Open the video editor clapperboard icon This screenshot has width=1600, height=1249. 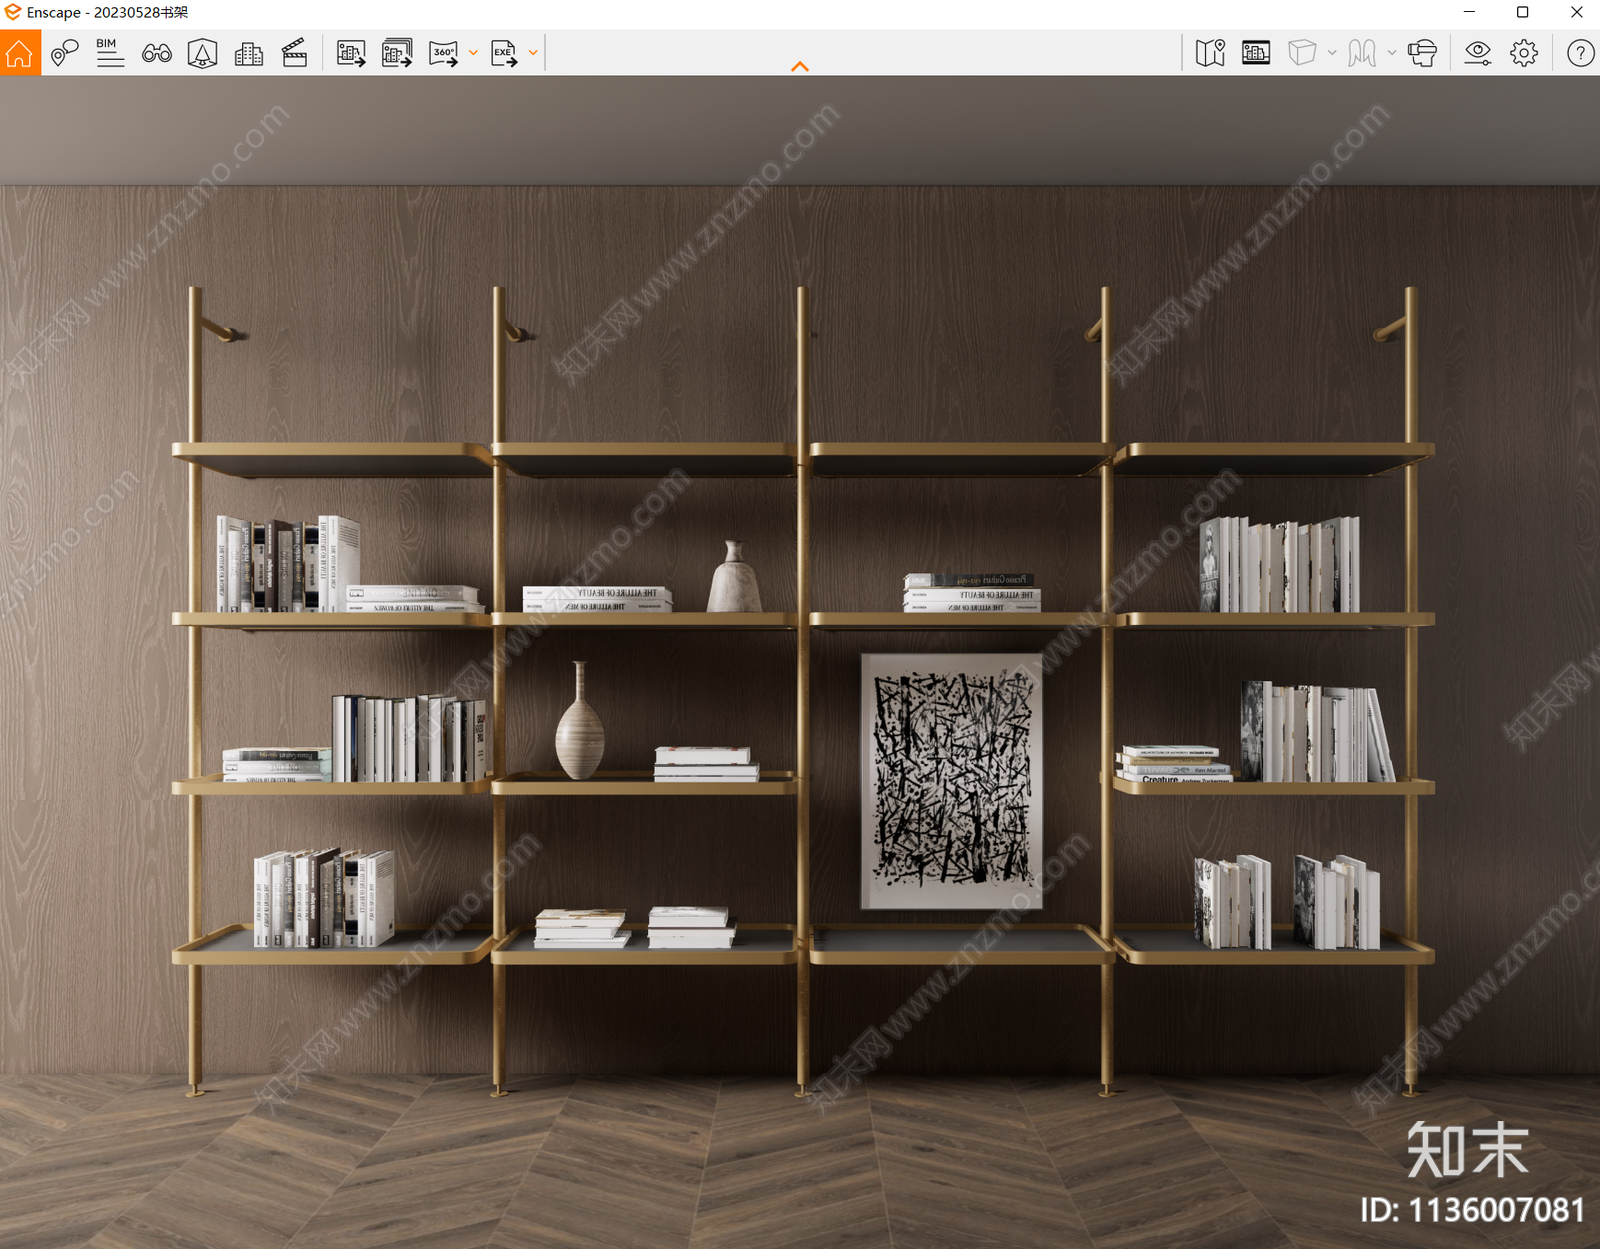tap(294, 53)
